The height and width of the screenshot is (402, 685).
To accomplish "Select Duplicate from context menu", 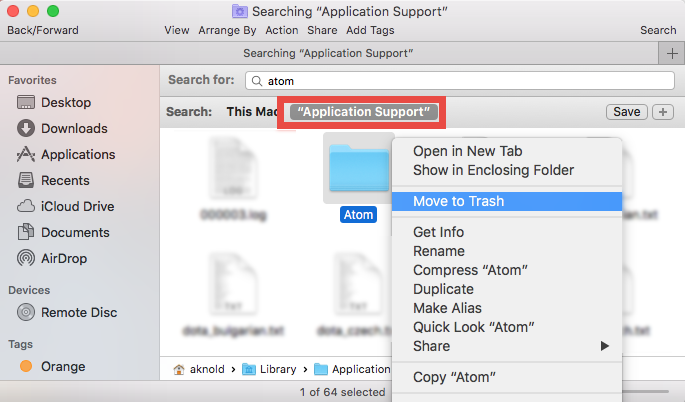I will pyautogui.click(x=507, y=289).
